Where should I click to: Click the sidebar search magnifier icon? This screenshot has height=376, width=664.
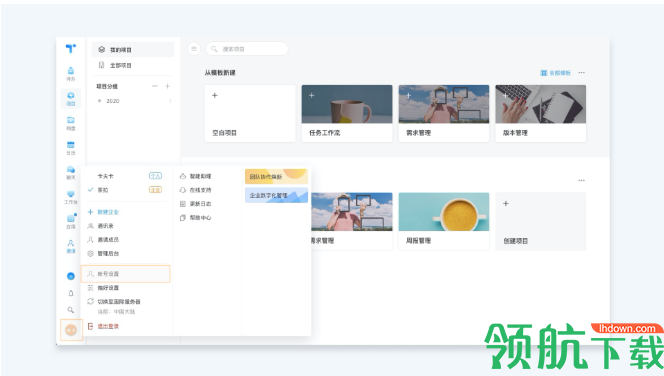[x=71, y=310]
